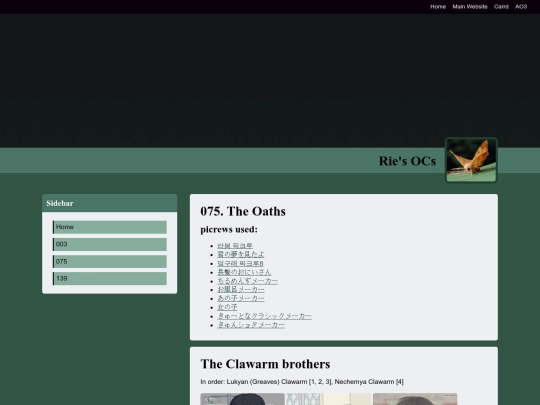540x405 pixels.
Task: Open the AO3 nav link
Action: point(521,7)
